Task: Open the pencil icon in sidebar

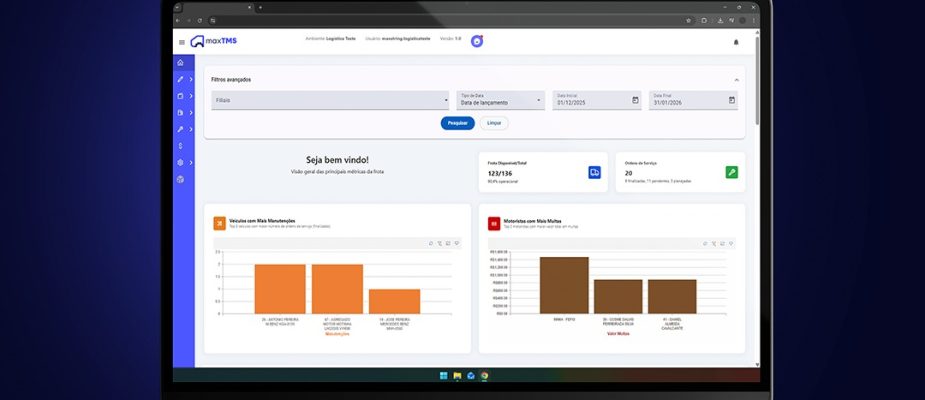Action: (181, 79)
